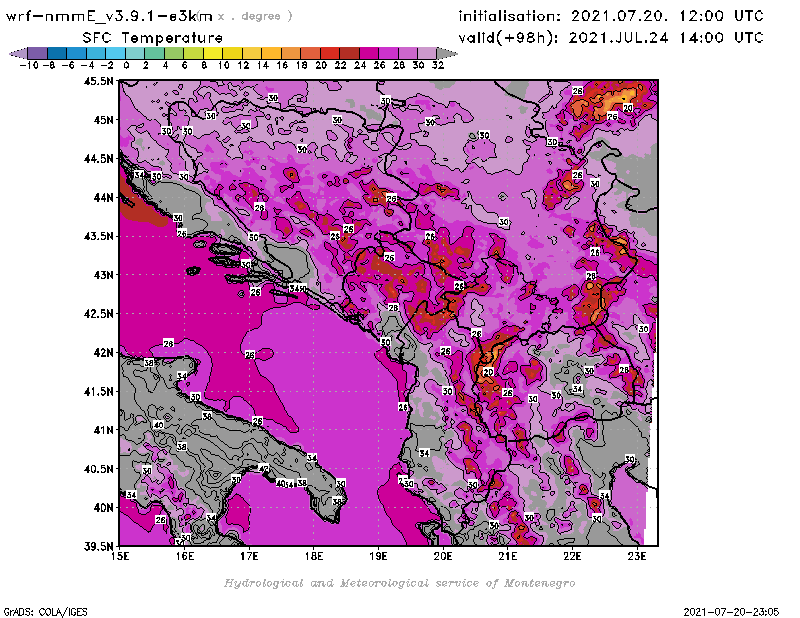Image resolution: width=800 pixels, height=618 pixels.
Task: Click the '42' contour label on the map
Action: click(x=263, y=468)
